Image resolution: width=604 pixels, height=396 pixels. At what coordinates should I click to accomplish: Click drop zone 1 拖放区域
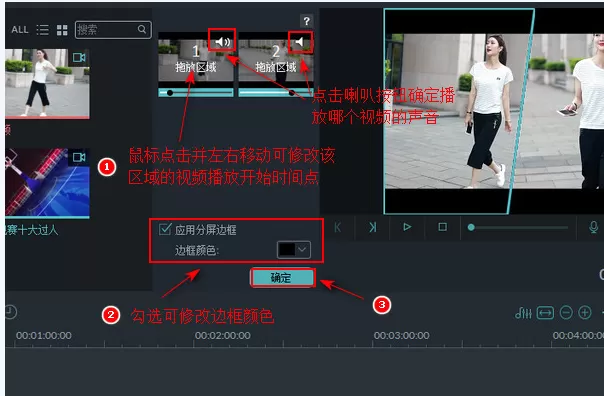[196, 60]
